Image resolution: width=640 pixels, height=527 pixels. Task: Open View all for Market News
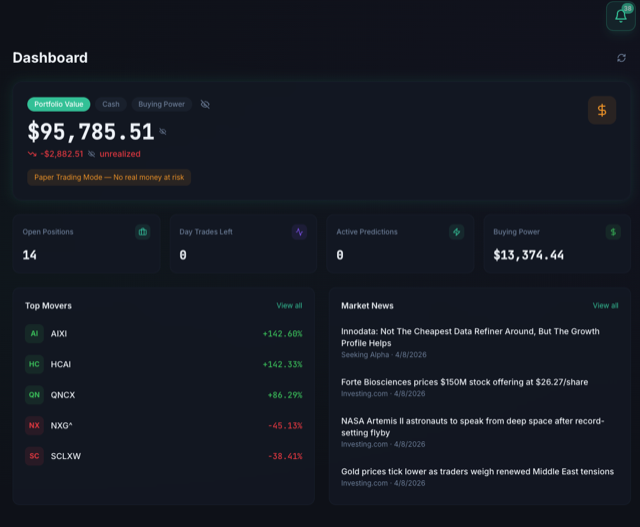click(605, 305)
